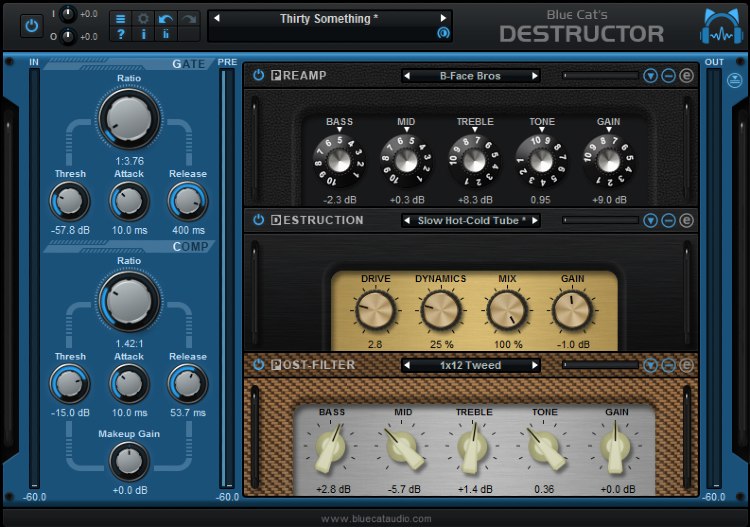Open the main menu list icon

click(x=120, y=19)
